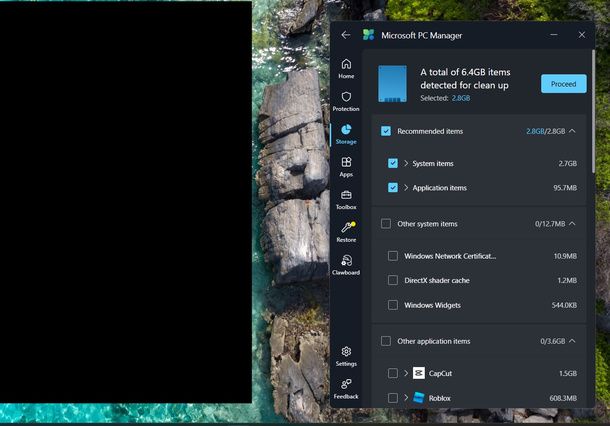Expand the Application items row
Image resolution: width=610 pixels, height=426 pixels.
click(406, 188)
